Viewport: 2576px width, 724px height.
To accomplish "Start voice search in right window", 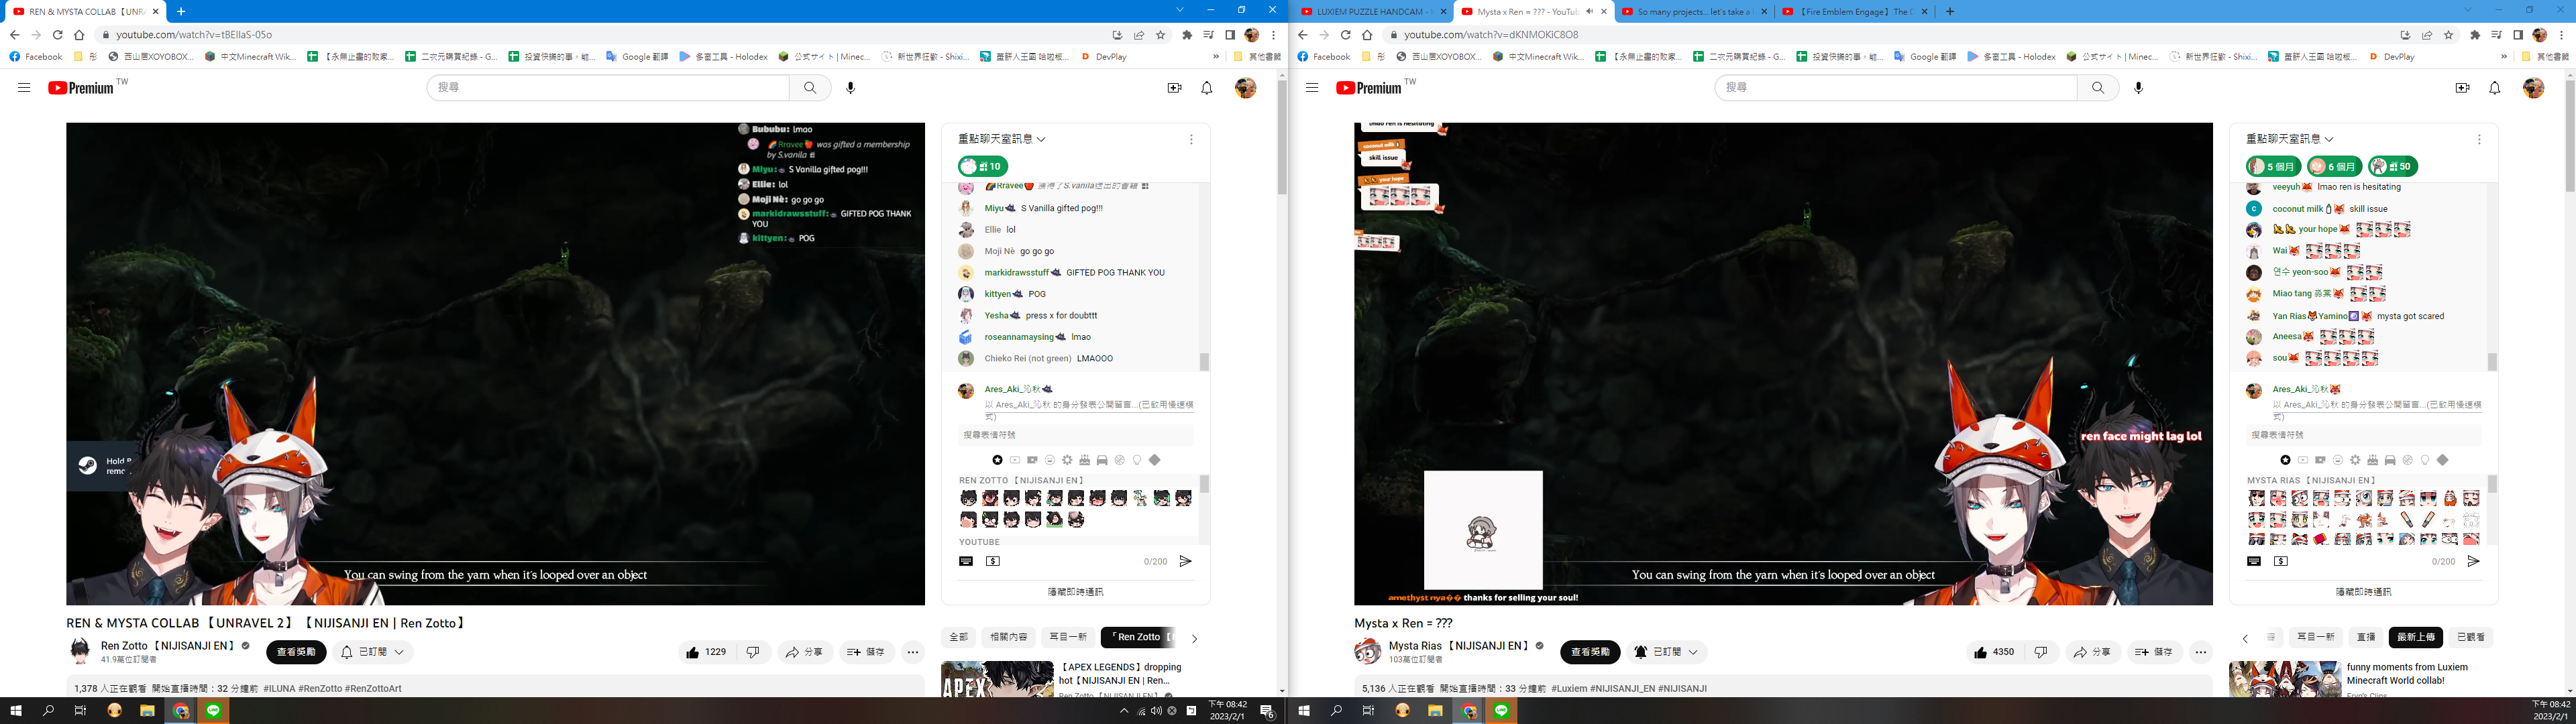I will 2139,88.
